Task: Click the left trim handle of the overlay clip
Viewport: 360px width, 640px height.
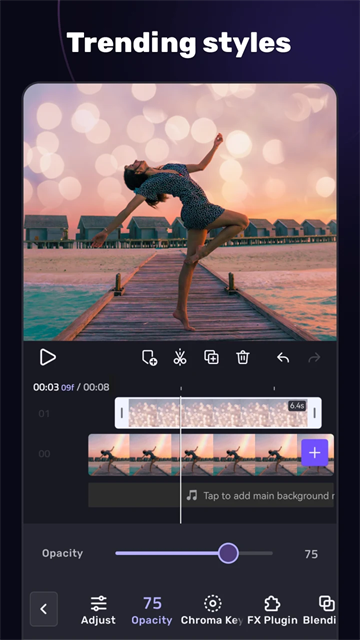Action: pyautogui.click(x=122, y=413)
